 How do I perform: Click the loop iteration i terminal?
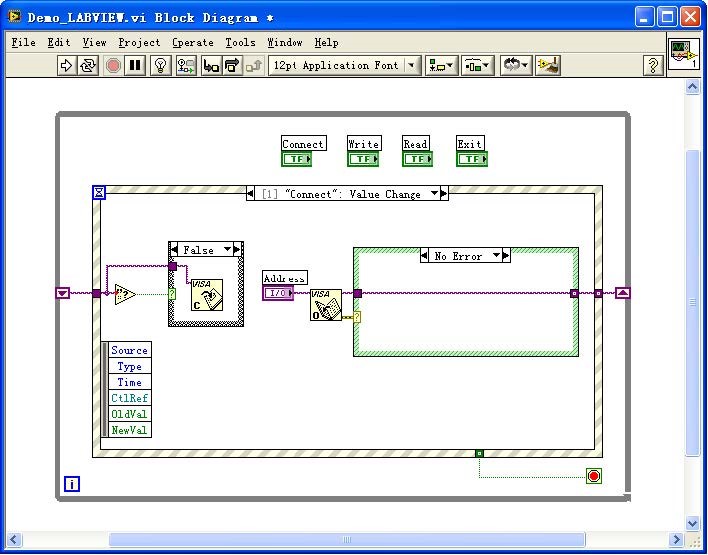pyautogui.click(x=72, y=484)
